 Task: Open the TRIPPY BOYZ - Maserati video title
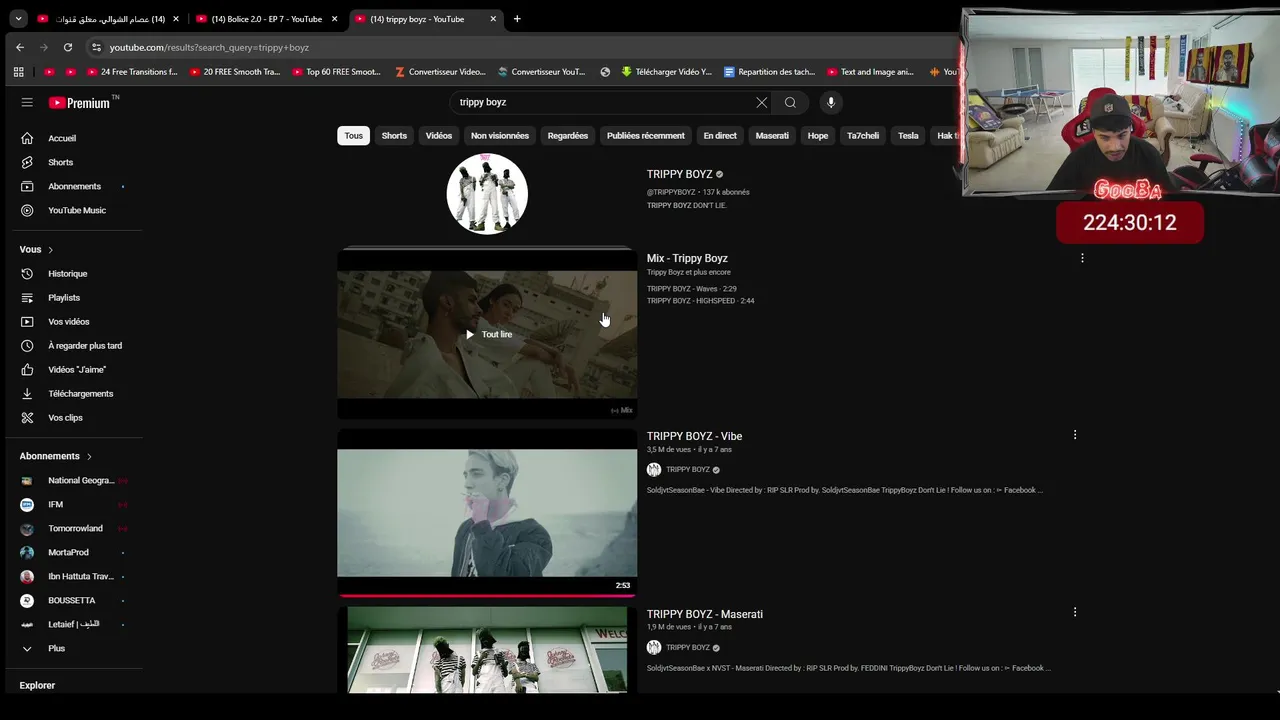pos(704,614)
